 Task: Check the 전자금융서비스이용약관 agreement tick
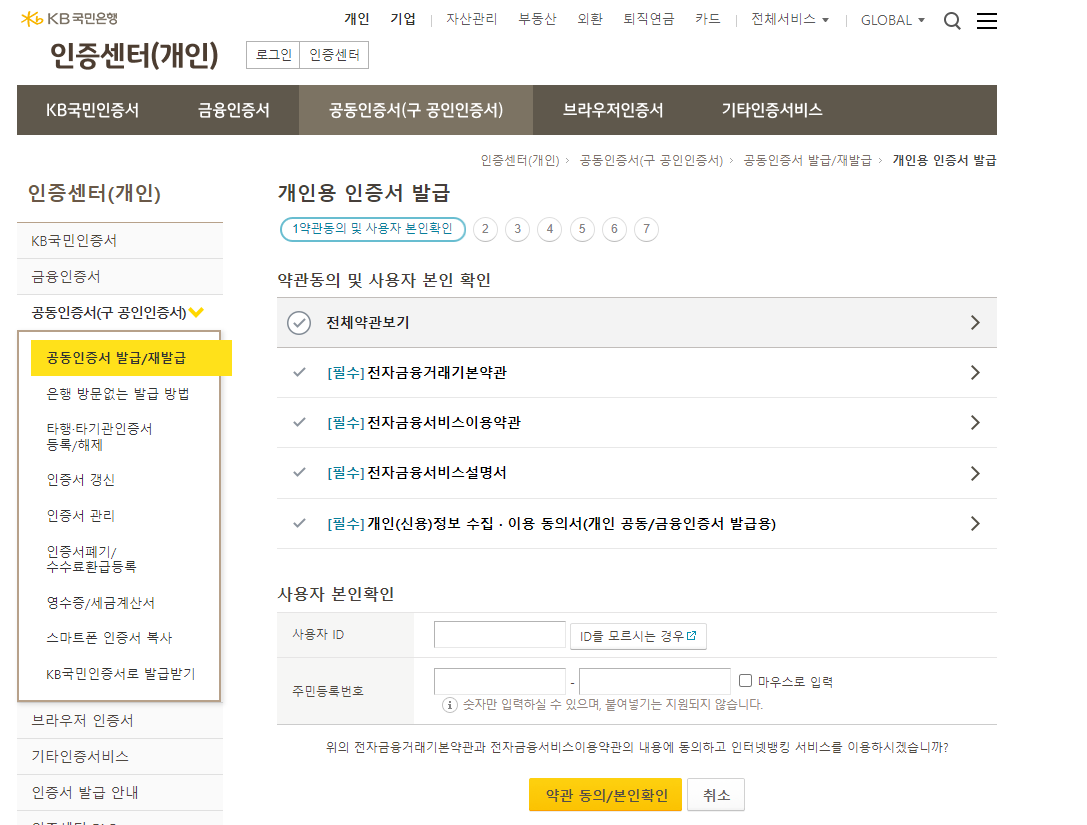tap(299, 422)
